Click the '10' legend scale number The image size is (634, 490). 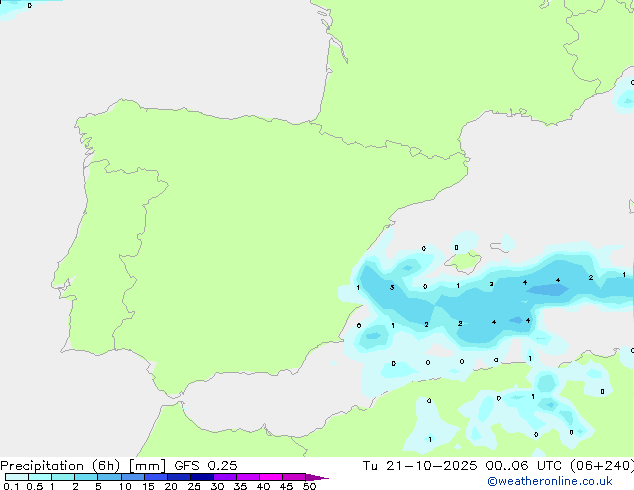(x=125, y=486)
